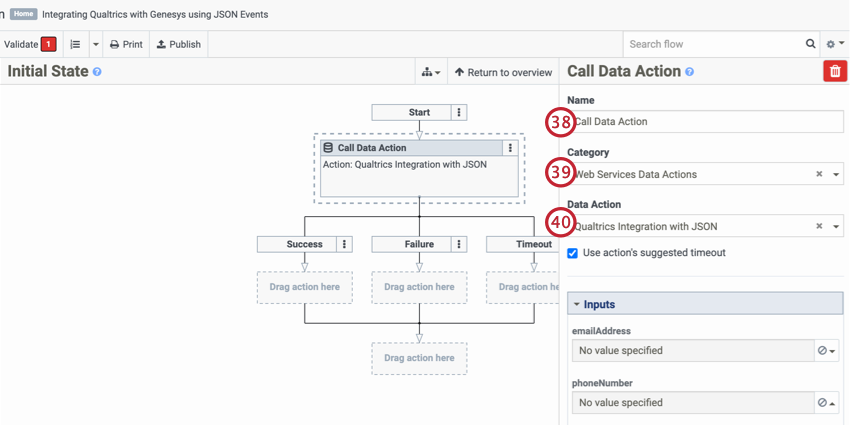850x425 pixels.
Task: Toggle Use action's suggested timeout checkbox
Action: click(x=573, y=253)
